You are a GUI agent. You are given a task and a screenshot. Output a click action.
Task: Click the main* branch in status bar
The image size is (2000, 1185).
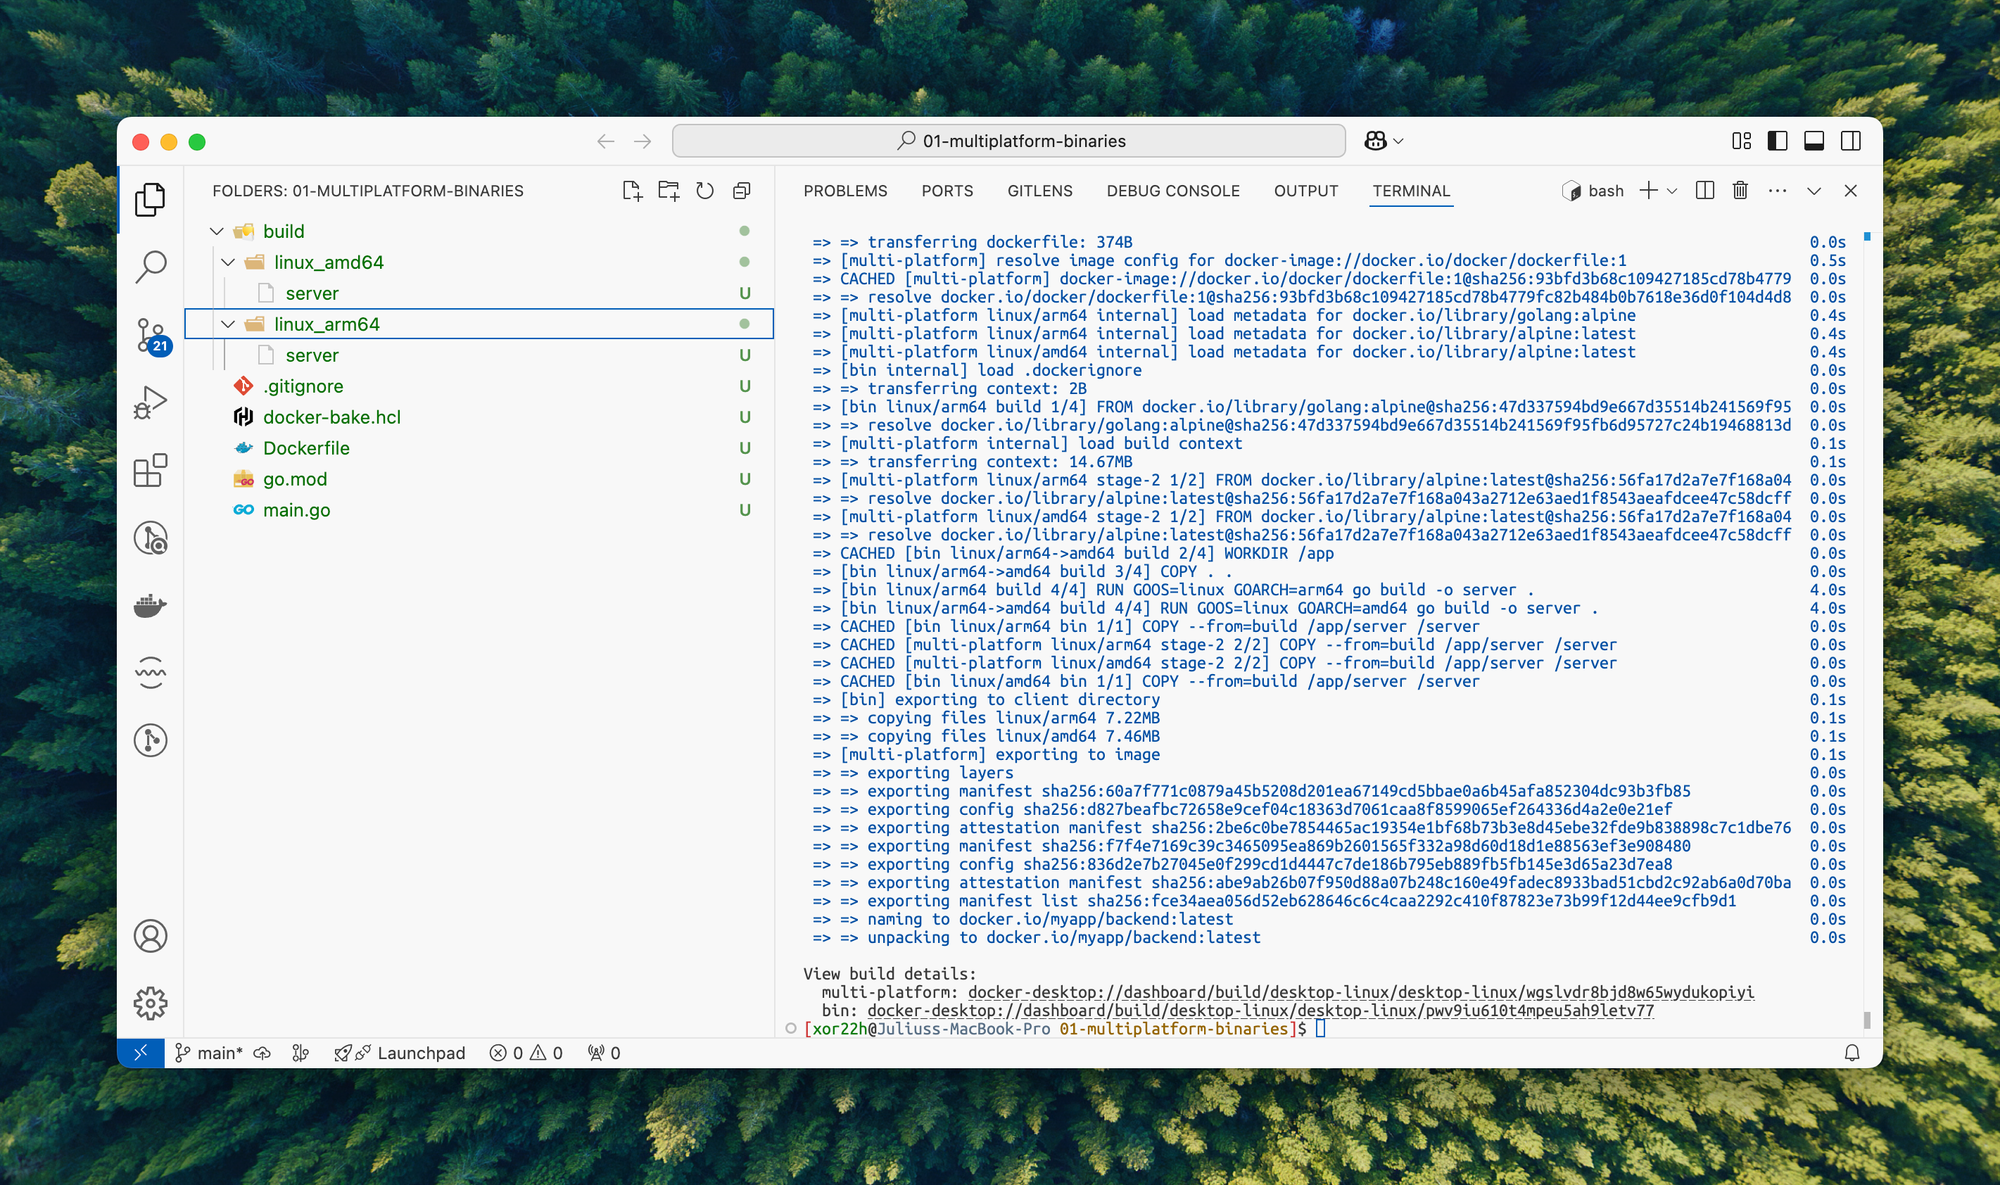click(210, 1053)
